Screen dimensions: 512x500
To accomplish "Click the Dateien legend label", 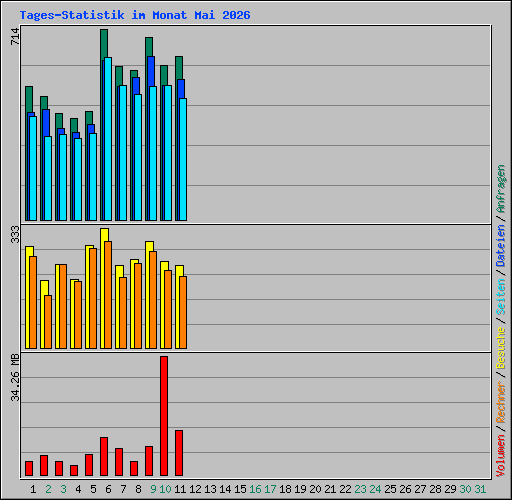I will (501, 246).
